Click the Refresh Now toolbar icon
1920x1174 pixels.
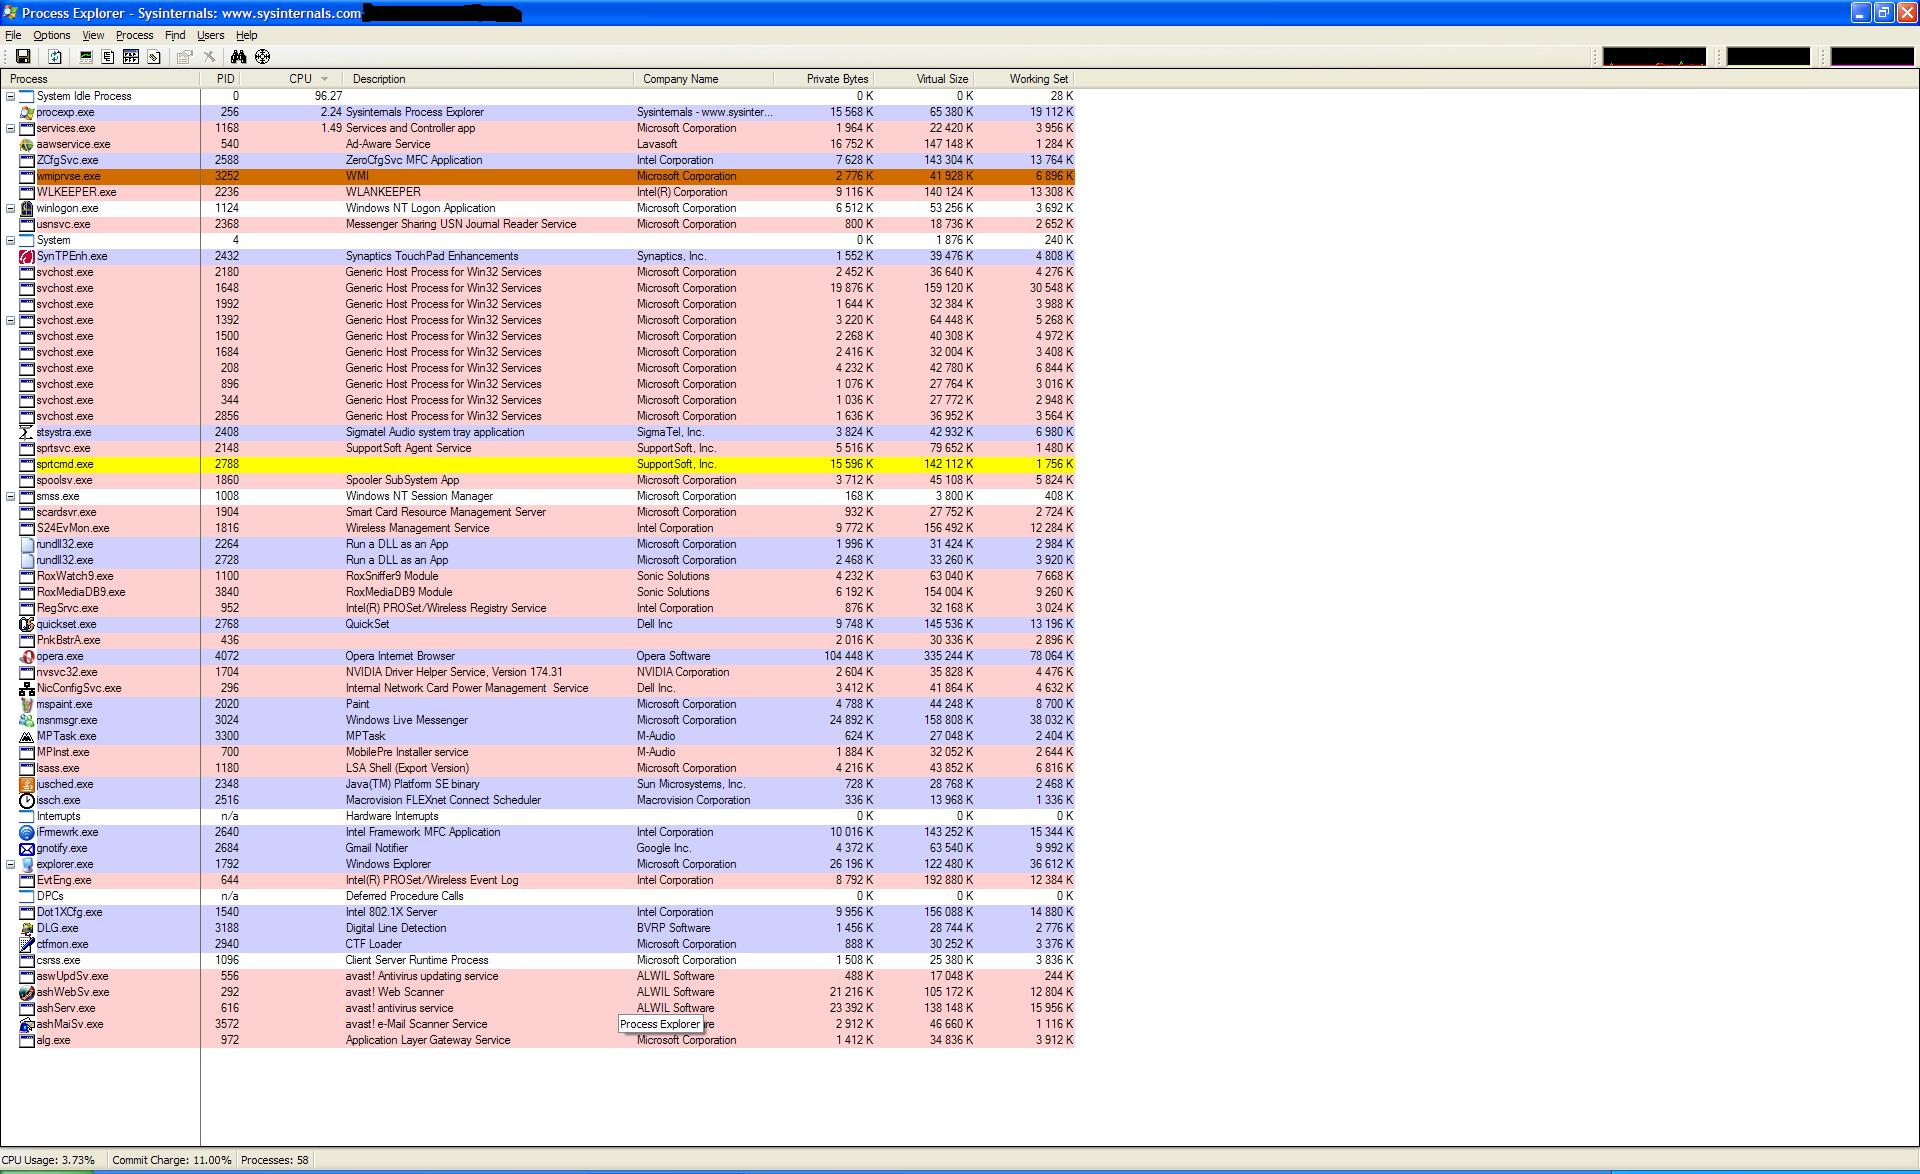(x=55, y=57)
